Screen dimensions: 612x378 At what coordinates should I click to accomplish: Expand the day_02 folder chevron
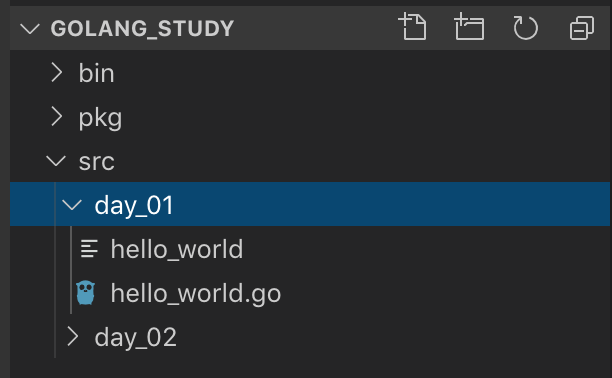pyautogui.click(x=73, y=337)
